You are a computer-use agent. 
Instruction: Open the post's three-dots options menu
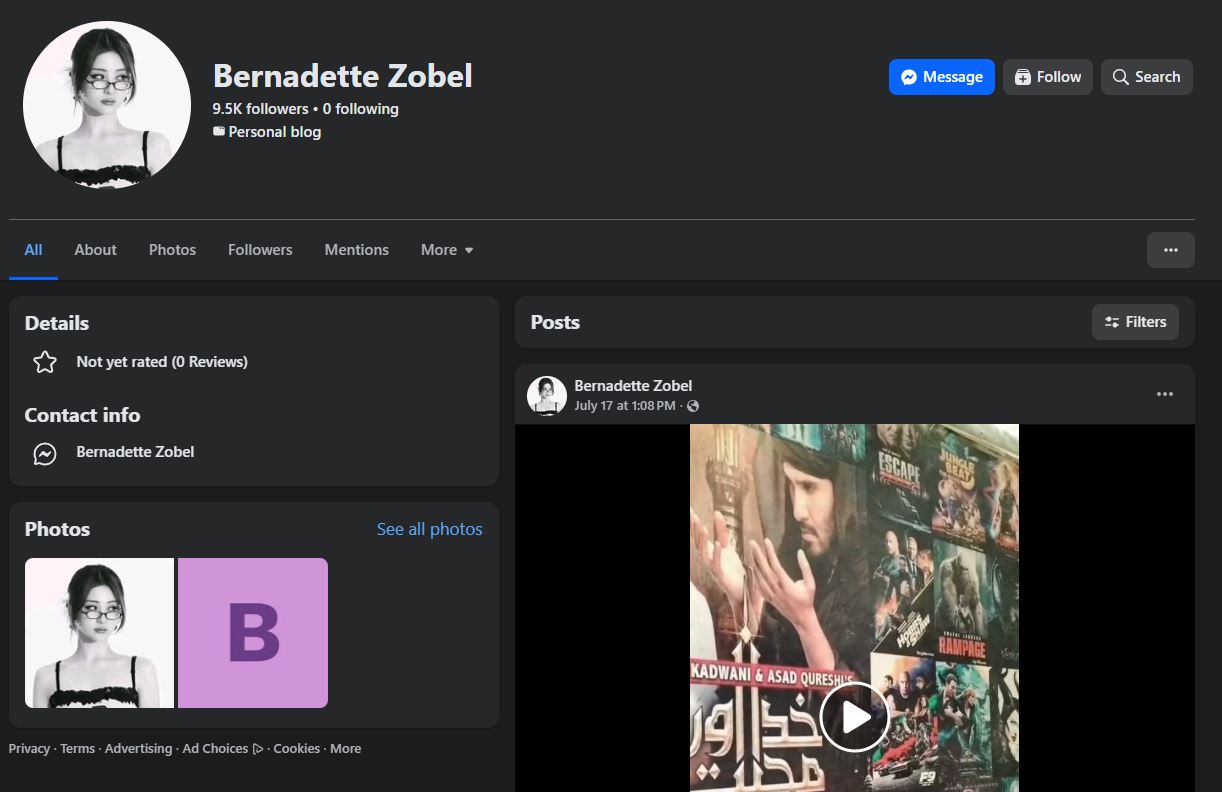point(1164,394)
